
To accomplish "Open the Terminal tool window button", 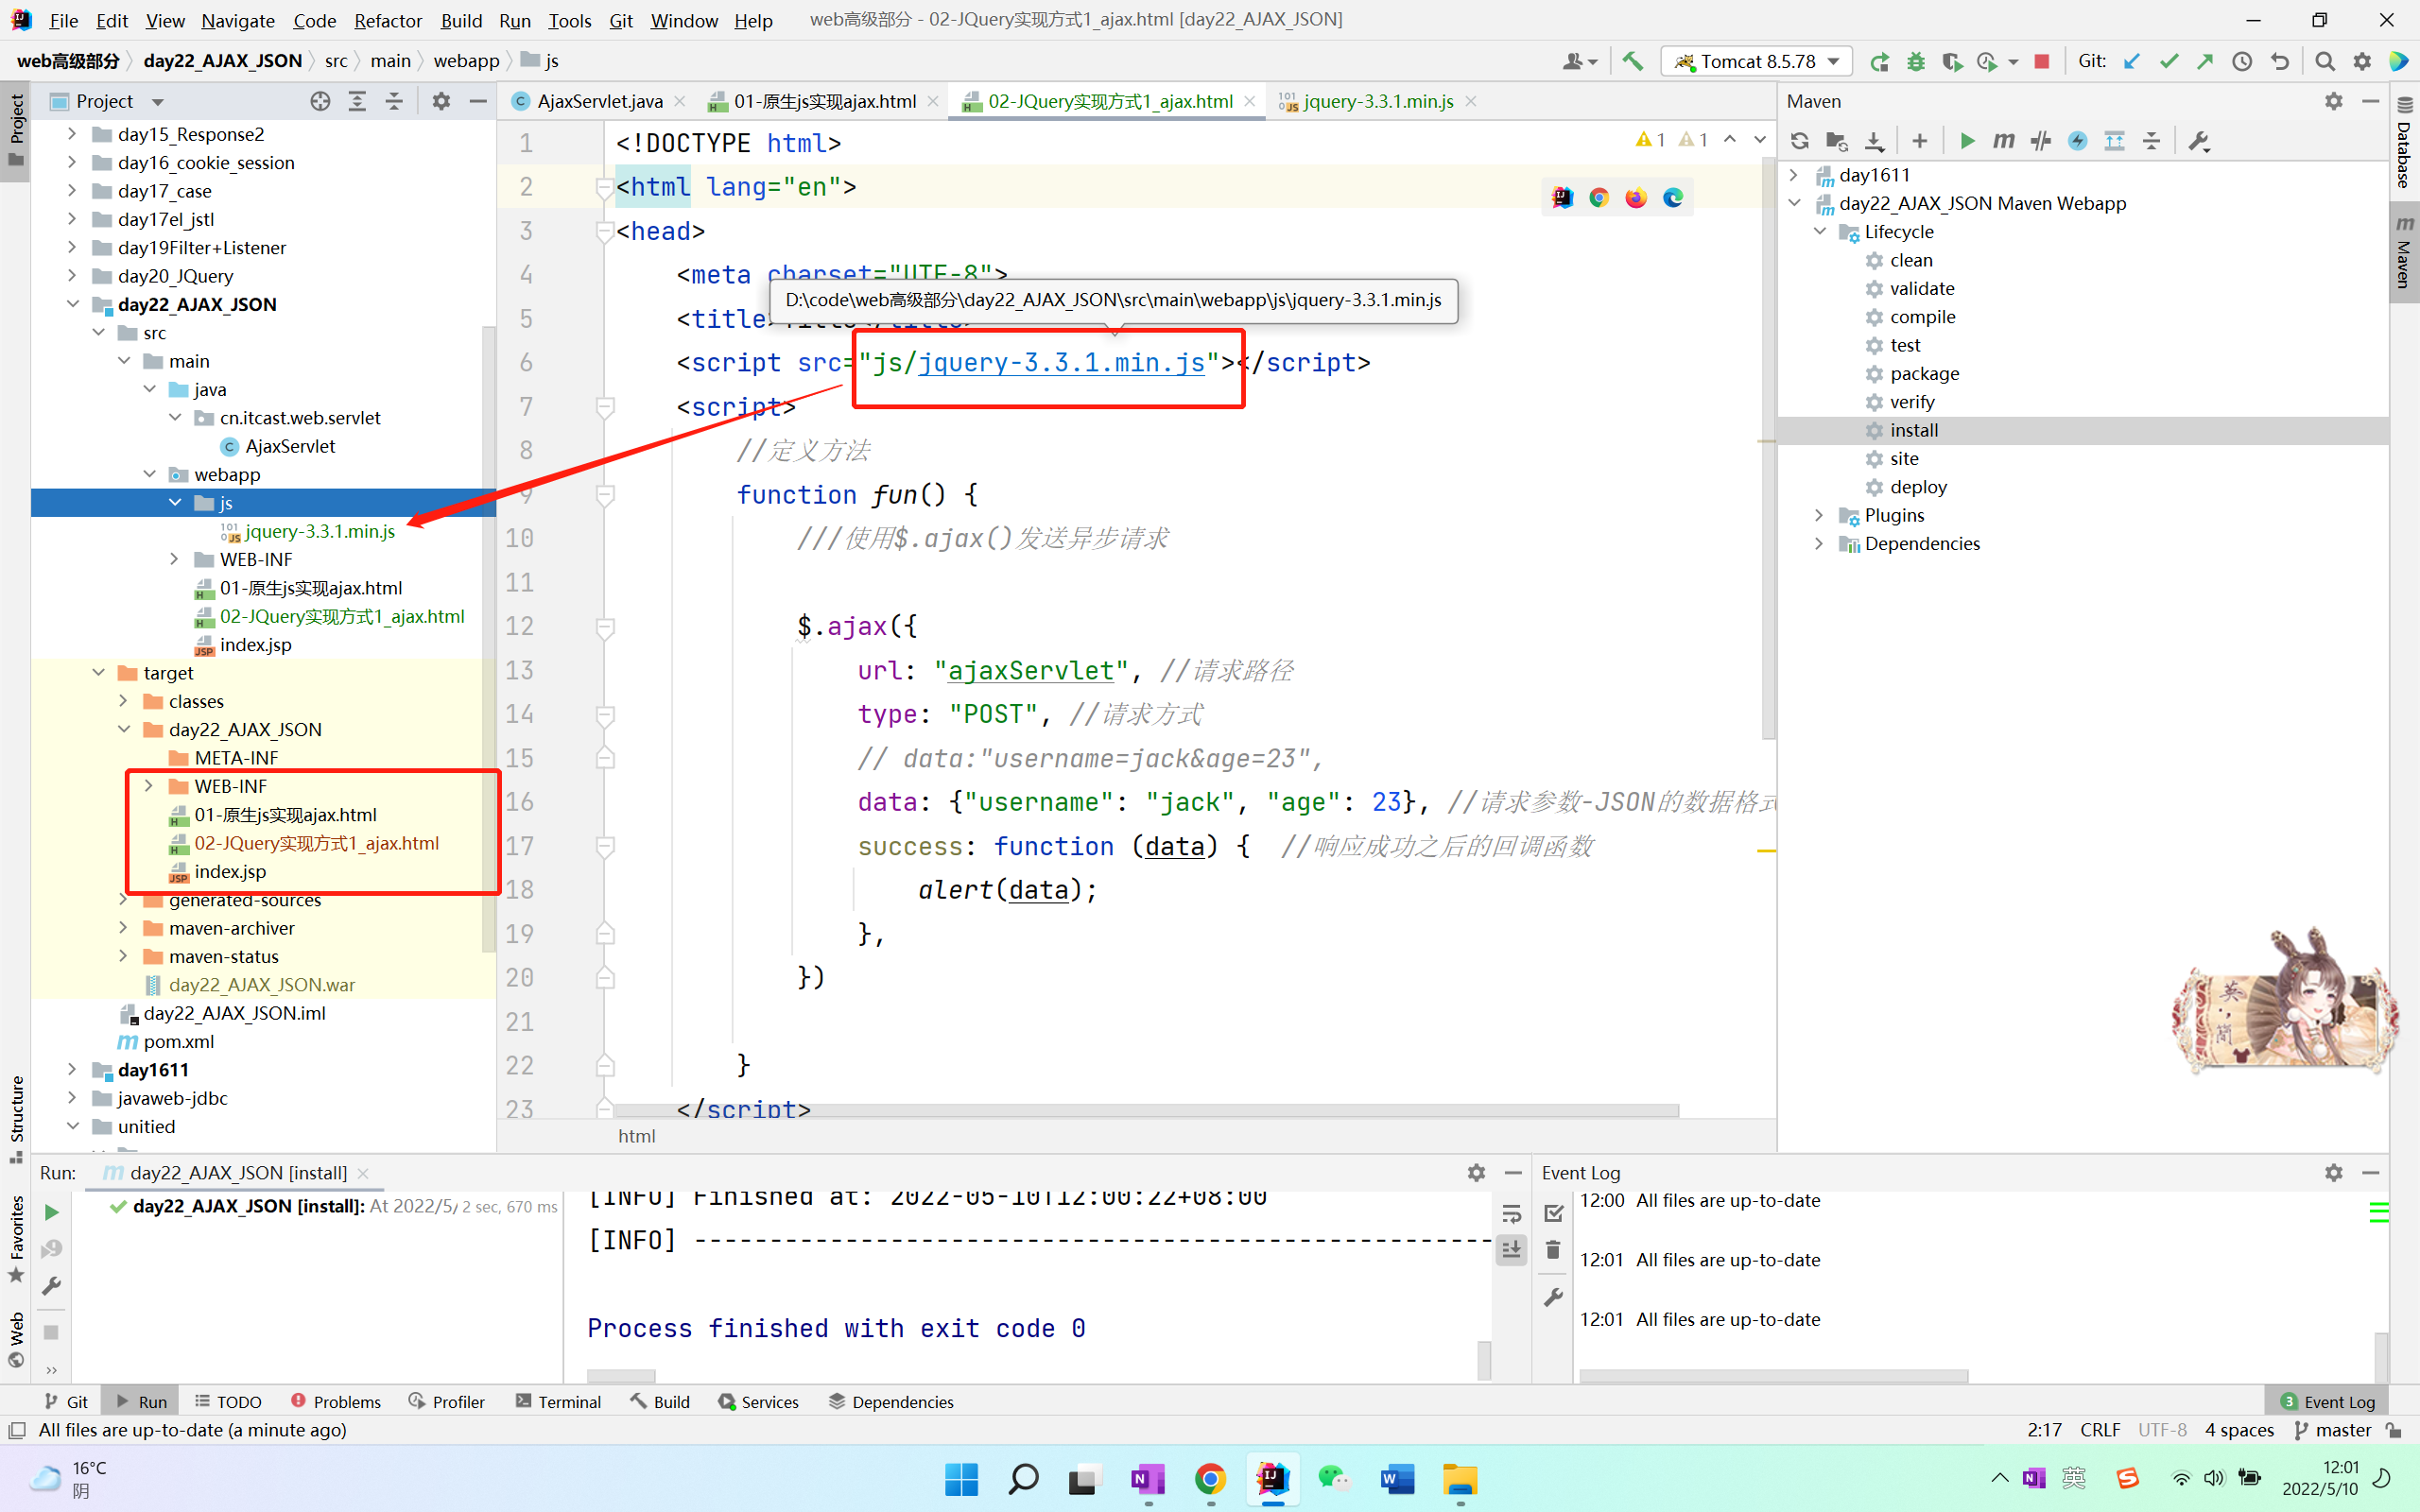I will point(558,1401).
